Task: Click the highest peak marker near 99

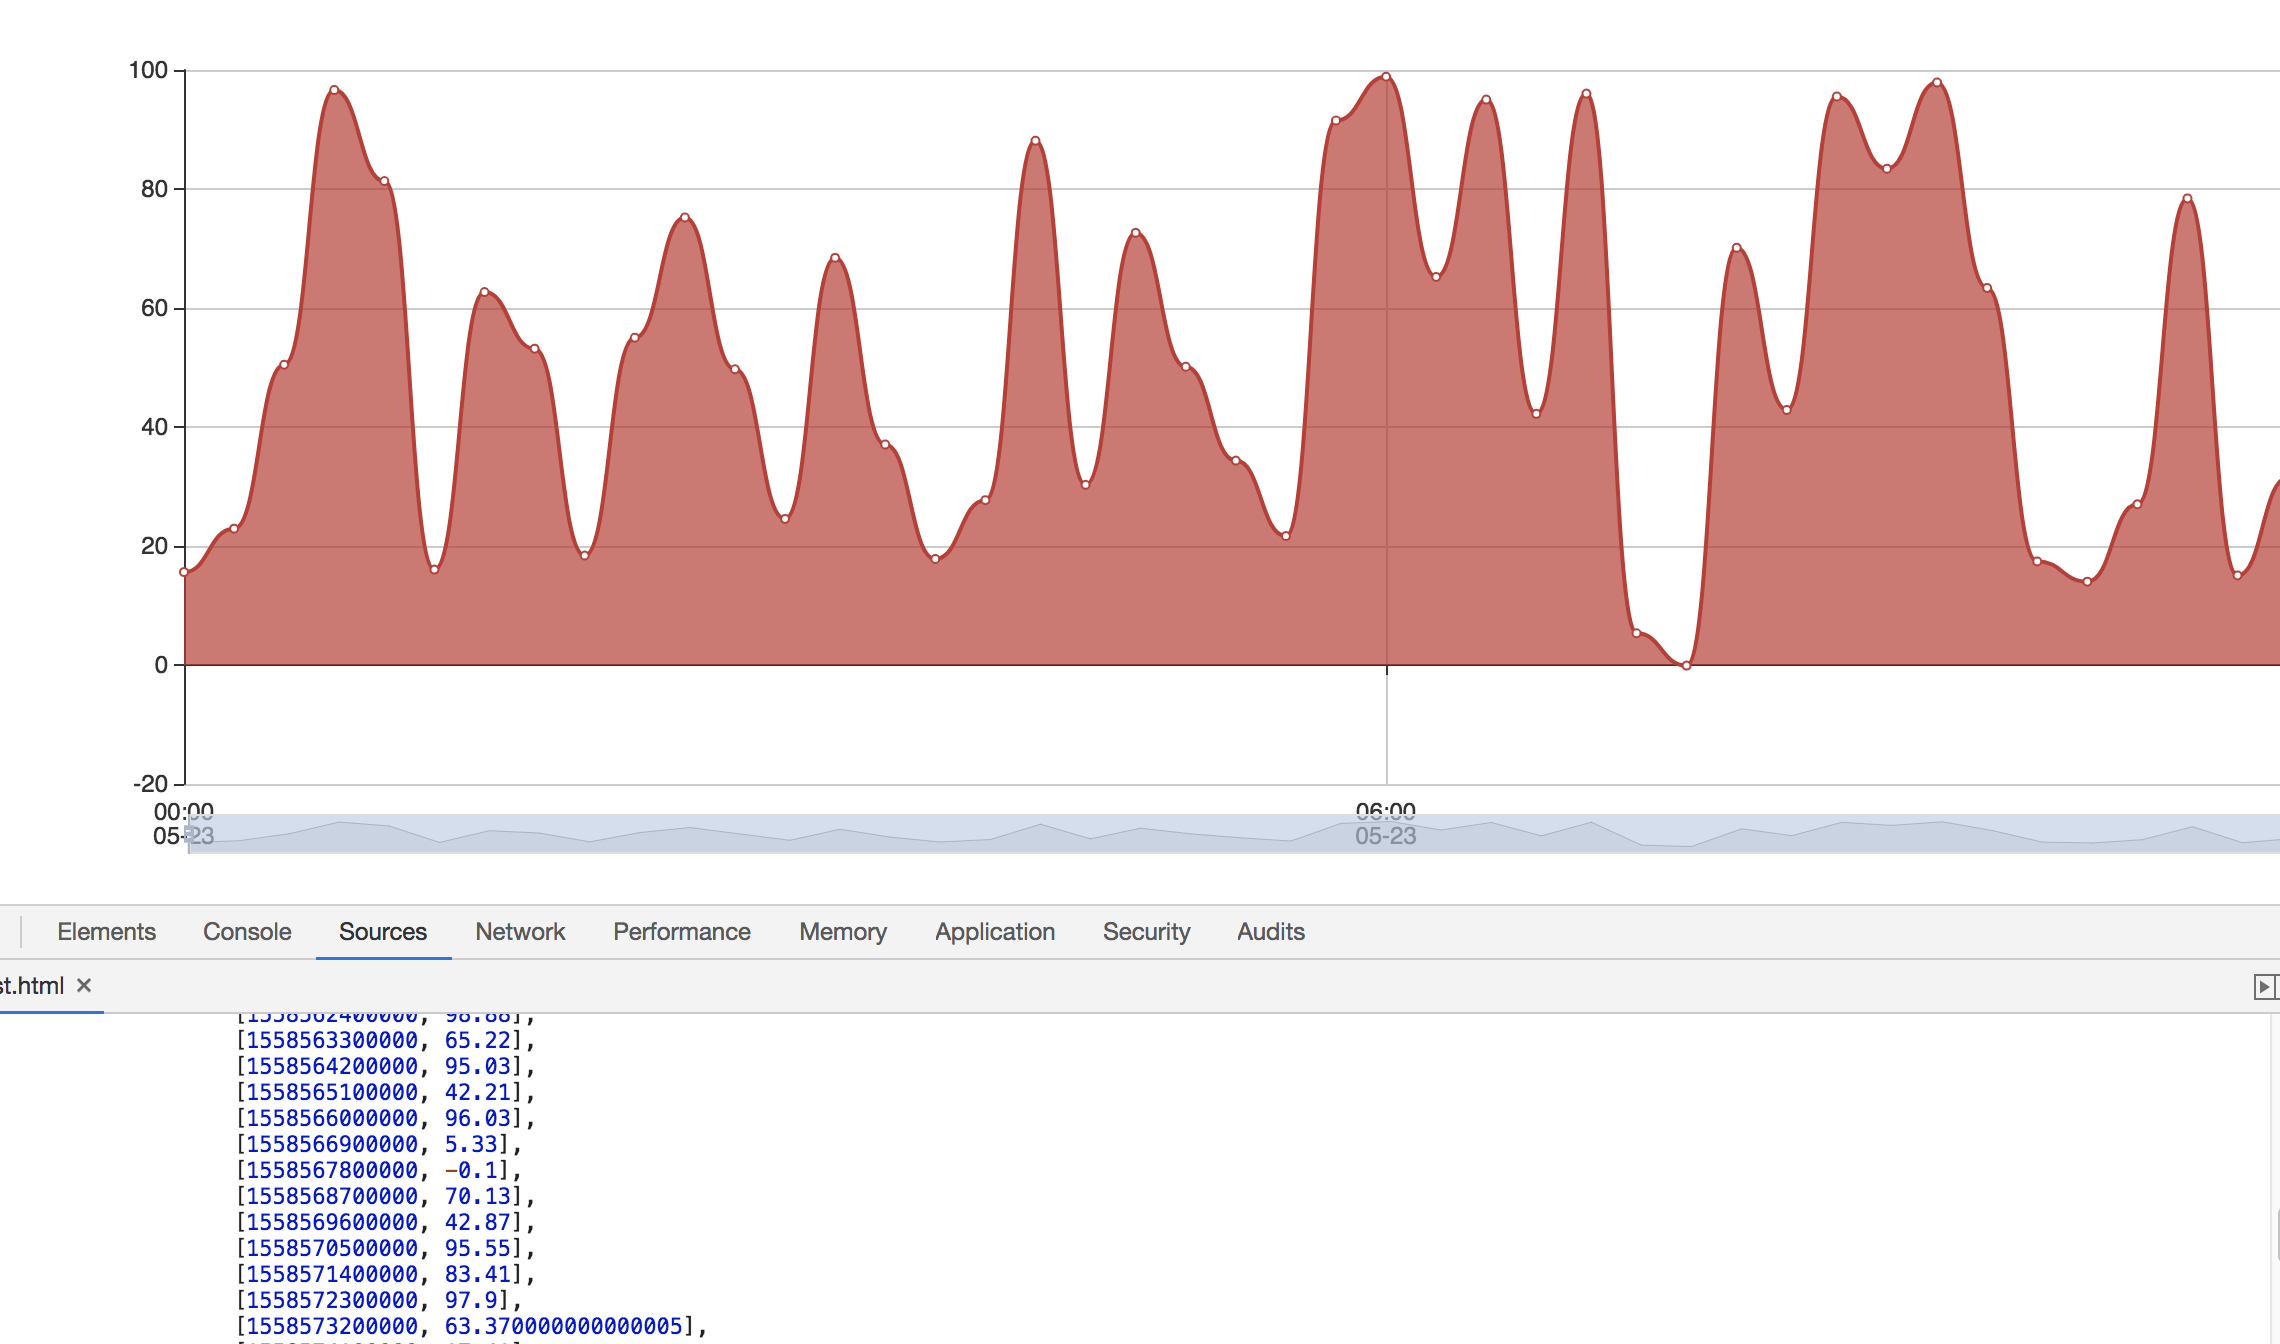Action: click(1384, 75)
